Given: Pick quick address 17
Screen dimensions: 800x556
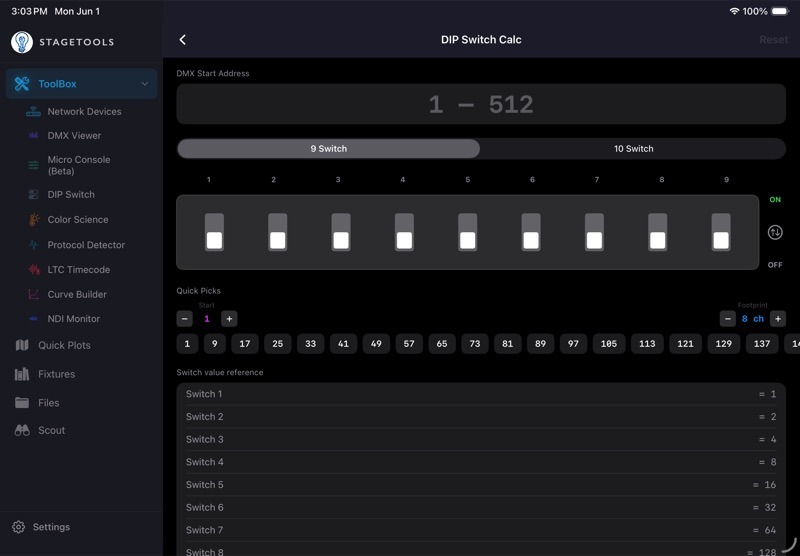Looking at the screenshot, I should [x=245, y=344].
